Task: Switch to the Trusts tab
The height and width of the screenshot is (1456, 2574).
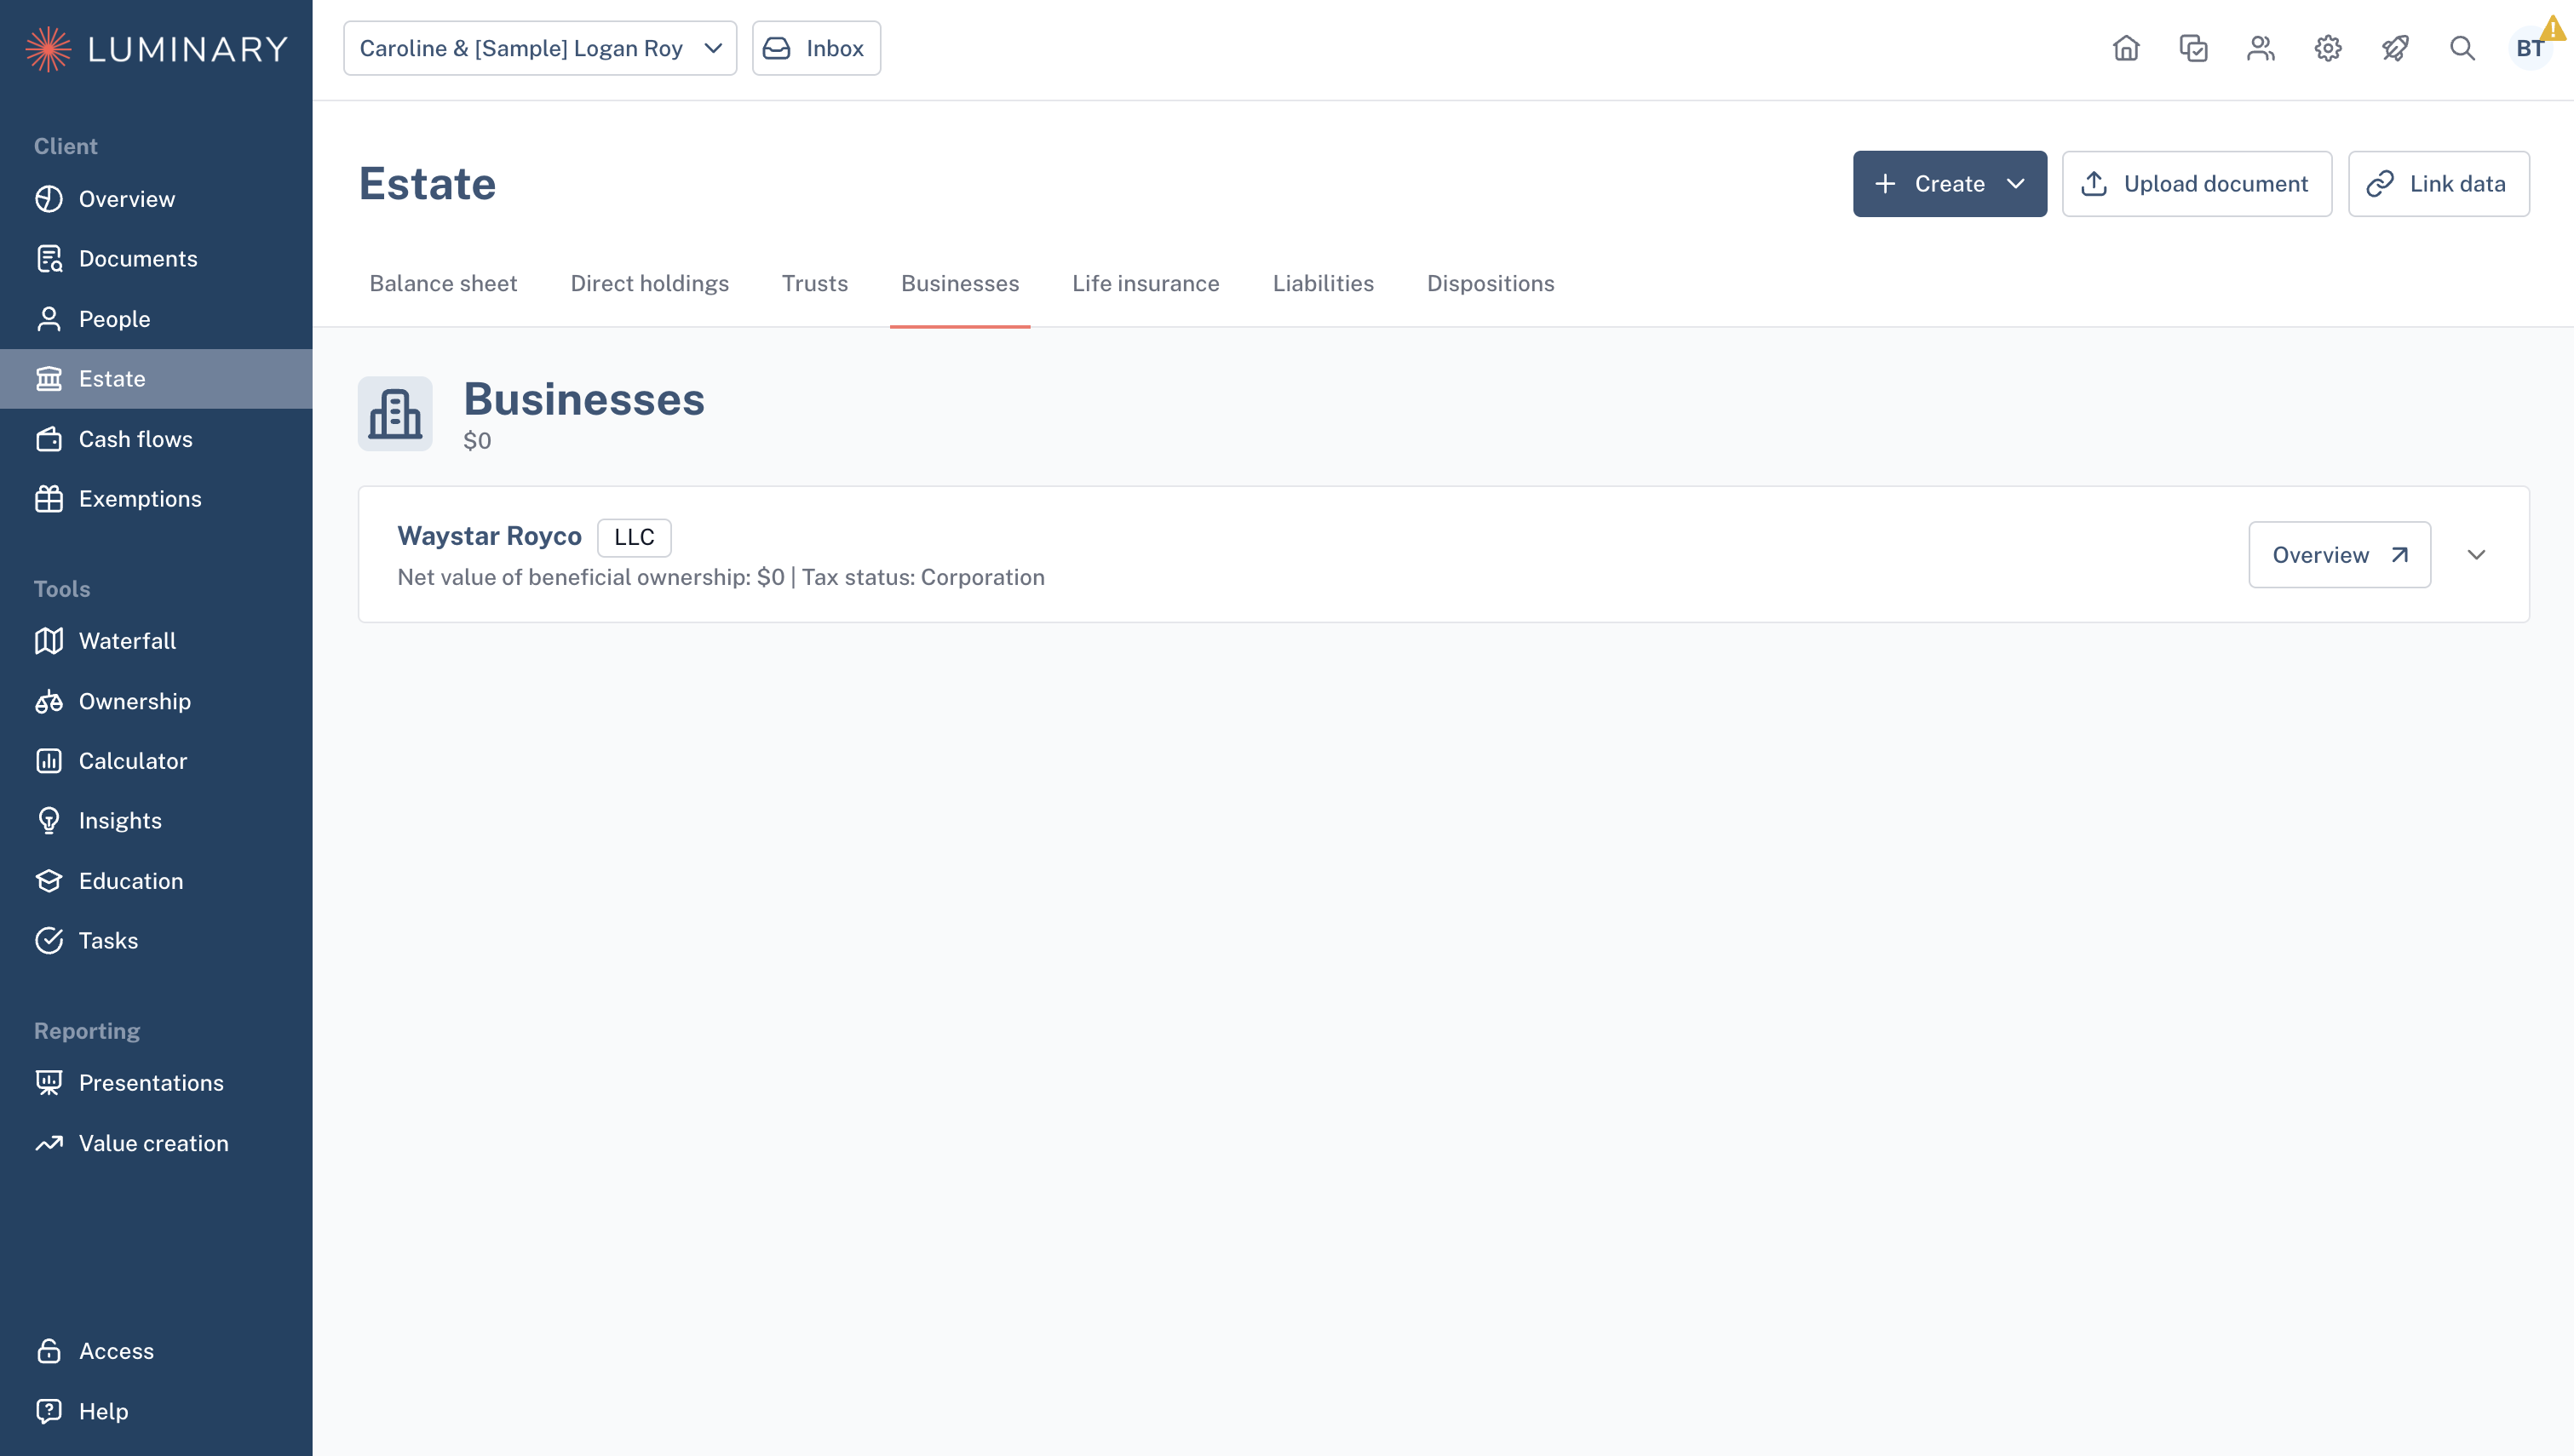Action: [x=814, y=284]
